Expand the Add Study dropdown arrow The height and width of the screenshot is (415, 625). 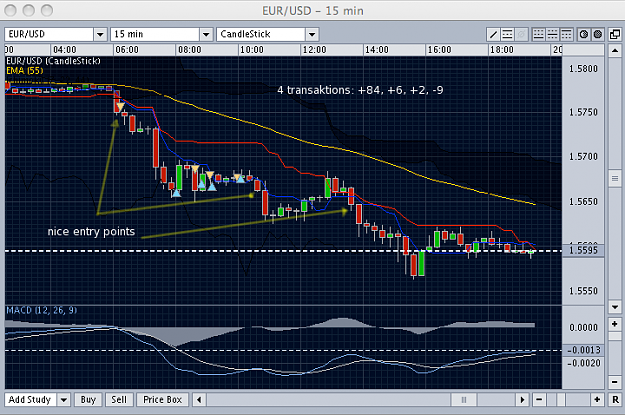coord(64,399)
